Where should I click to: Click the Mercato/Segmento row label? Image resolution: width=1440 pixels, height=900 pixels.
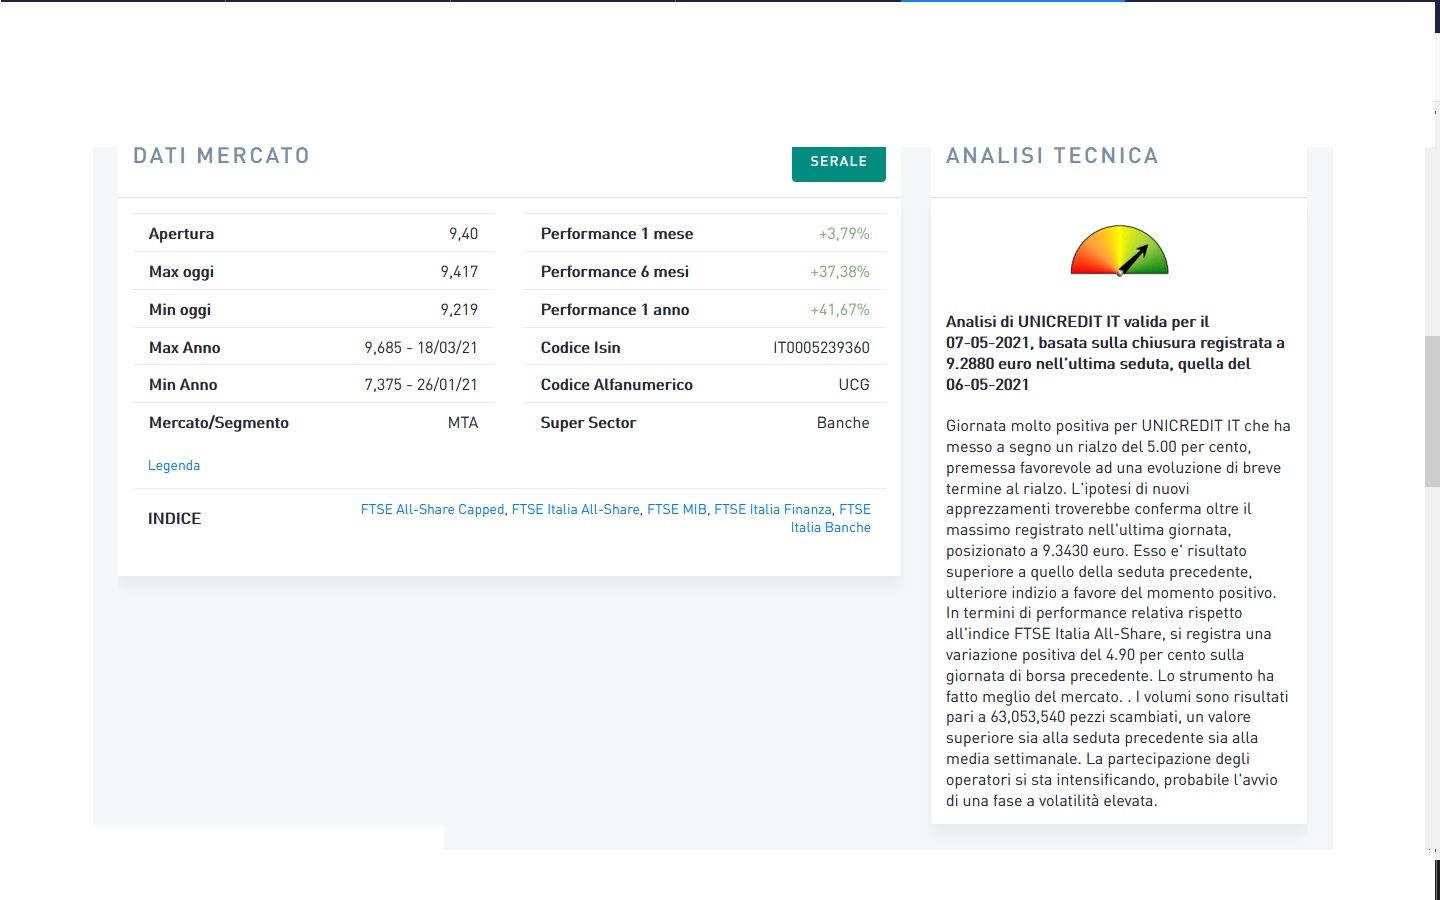tap(219, 423)
